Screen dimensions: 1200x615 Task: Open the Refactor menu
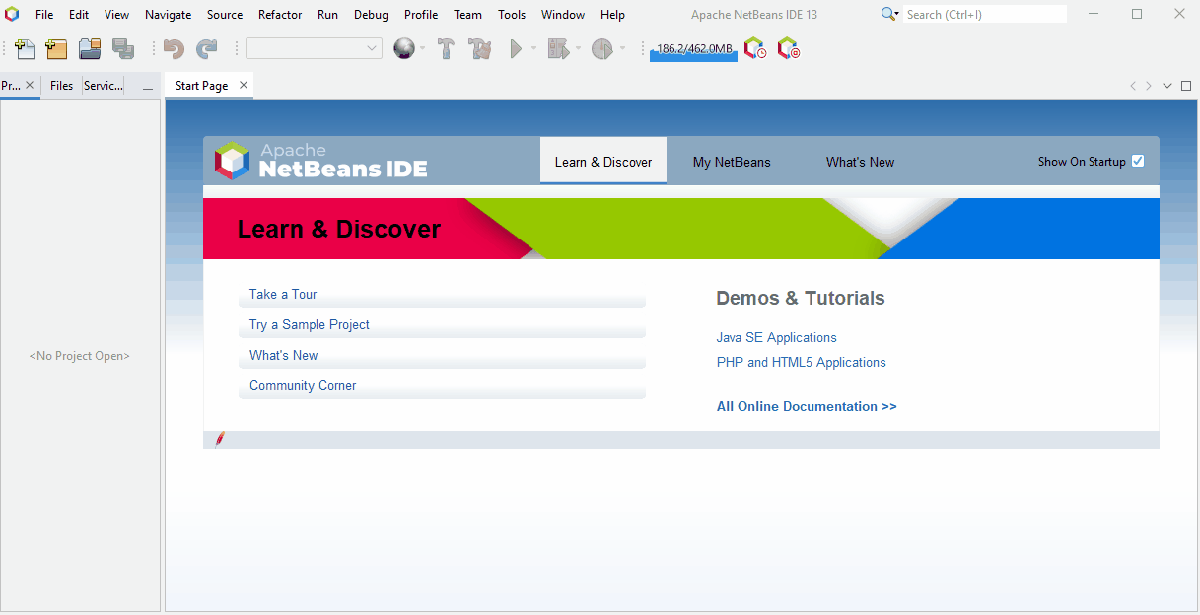pos(280,15)
